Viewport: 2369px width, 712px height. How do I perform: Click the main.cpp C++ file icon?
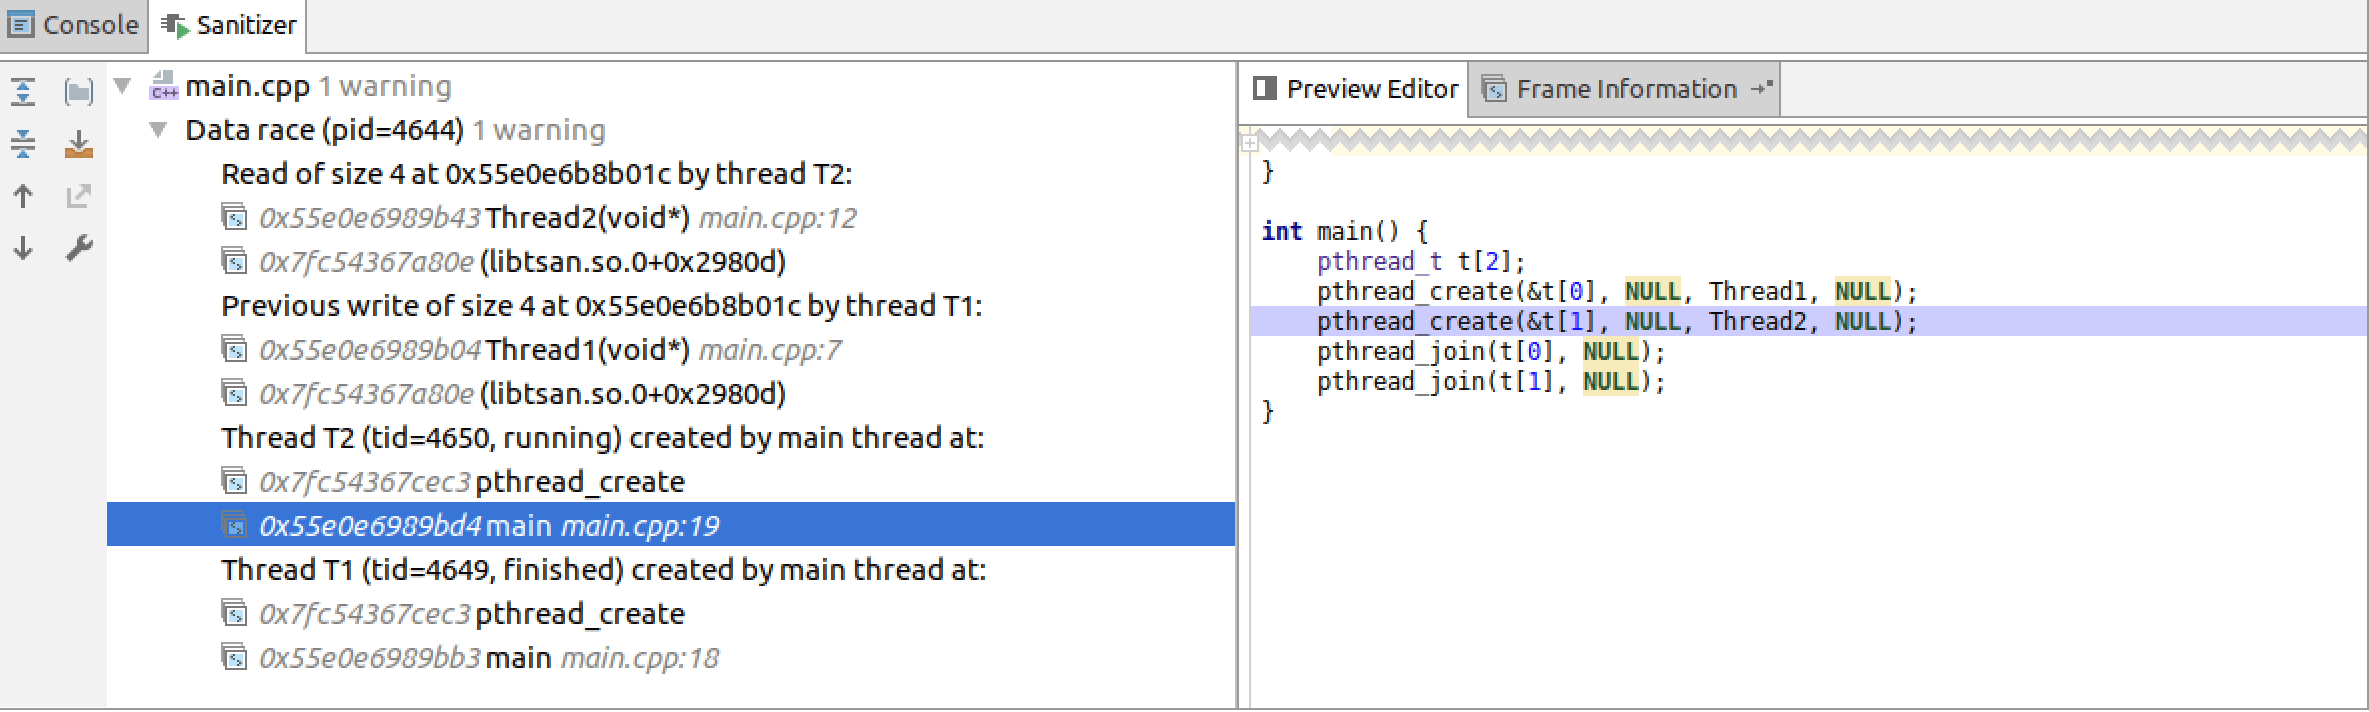tap(164, 87)
